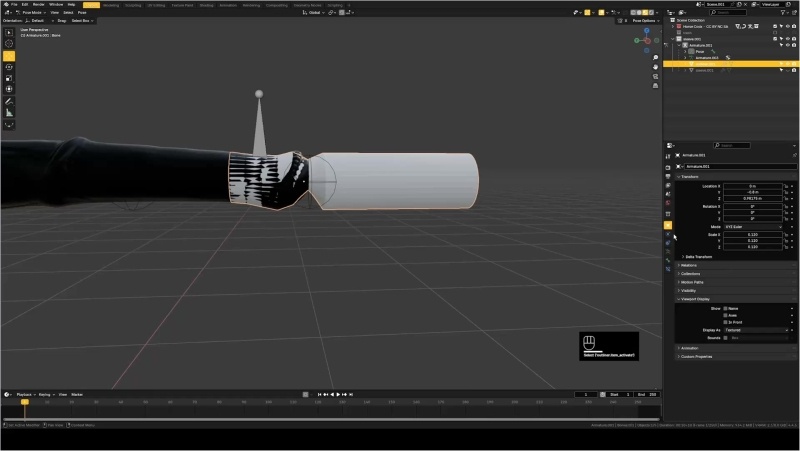This screenshot has height=451, width=800.
Task: Enable the Name checkbox under Viewport Display
Action: pos(725,308)
